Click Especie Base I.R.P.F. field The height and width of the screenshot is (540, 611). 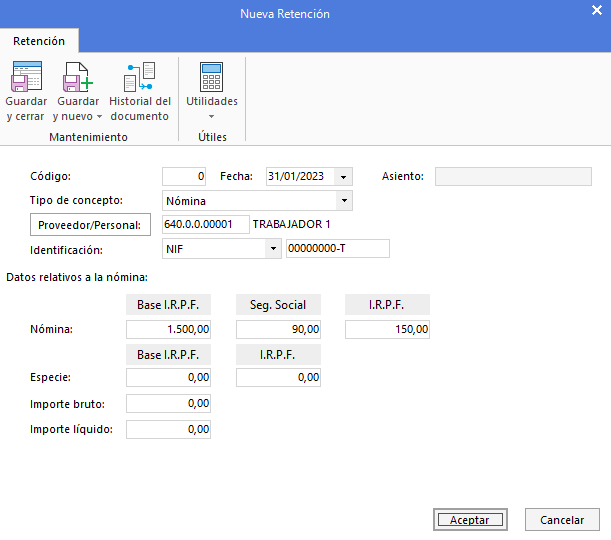tap(168, 377)
